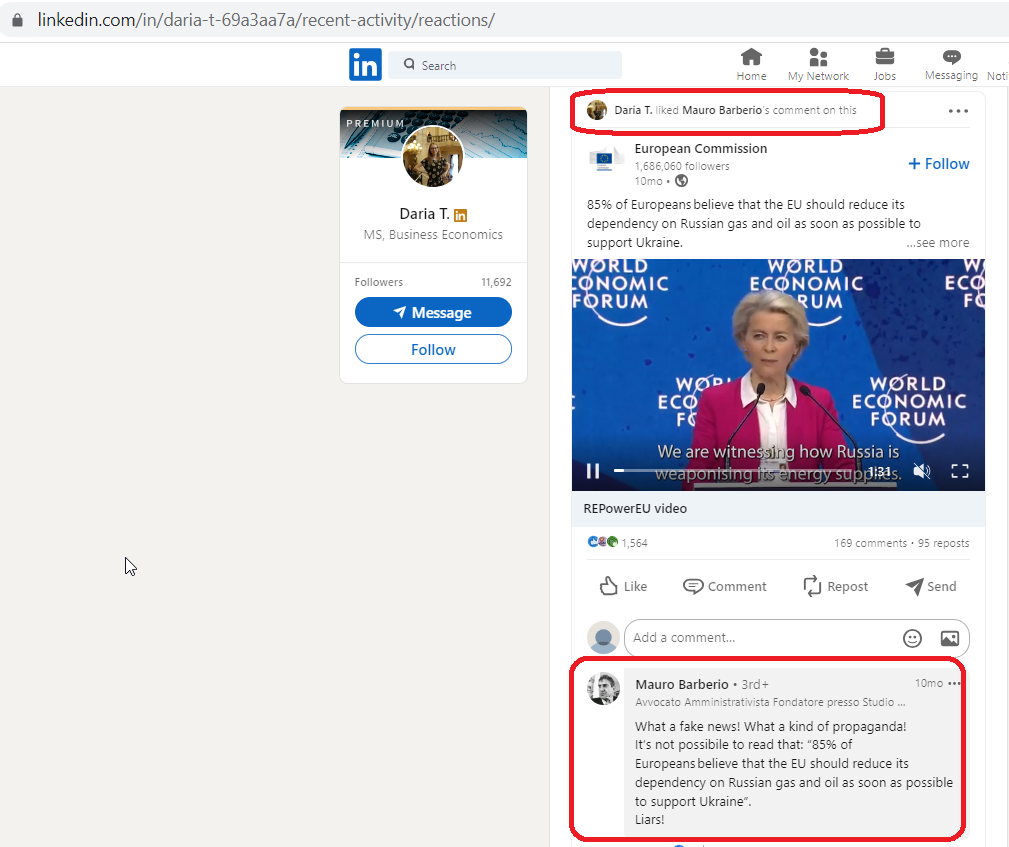The image size is (1009, 847).
Task: Click the LinkedIn search box
Action: (x=505, y=65)
